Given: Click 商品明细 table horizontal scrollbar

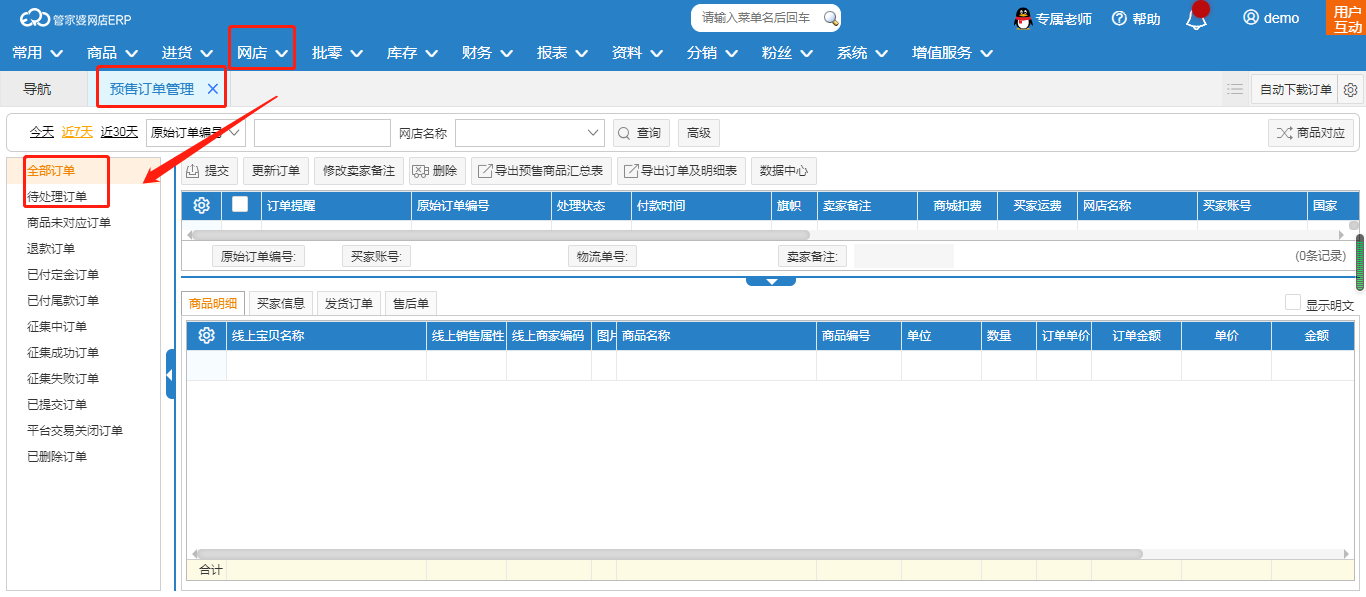Looking at the screenshot, I should (669, 553).
